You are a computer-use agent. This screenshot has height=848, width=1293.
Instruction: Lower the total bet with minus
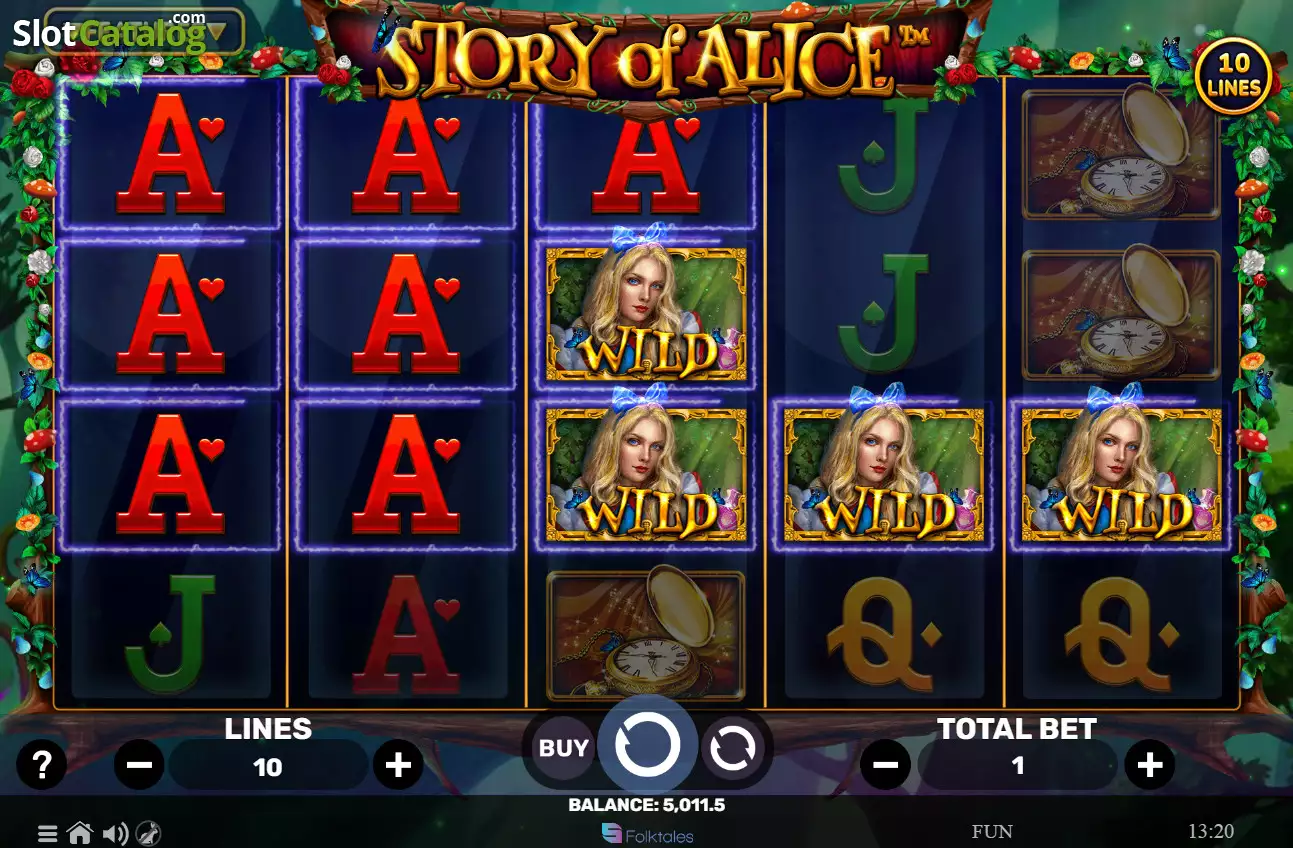tap(885, 766)
